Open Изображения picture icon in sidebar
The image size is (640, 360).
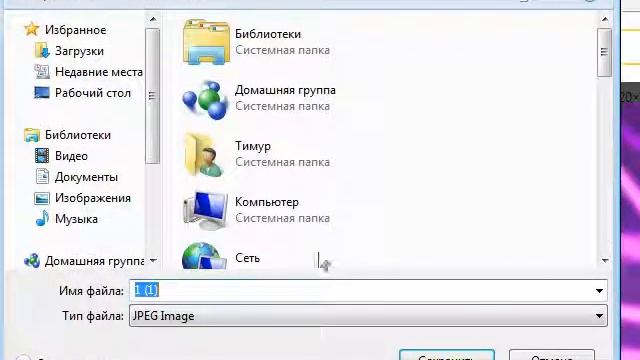pos(42,198)
